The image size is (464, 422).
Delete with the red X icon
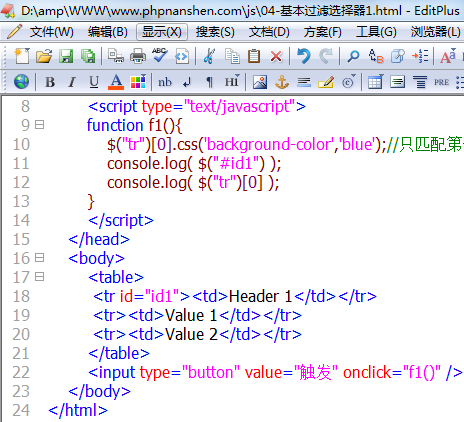click(276, 56)
